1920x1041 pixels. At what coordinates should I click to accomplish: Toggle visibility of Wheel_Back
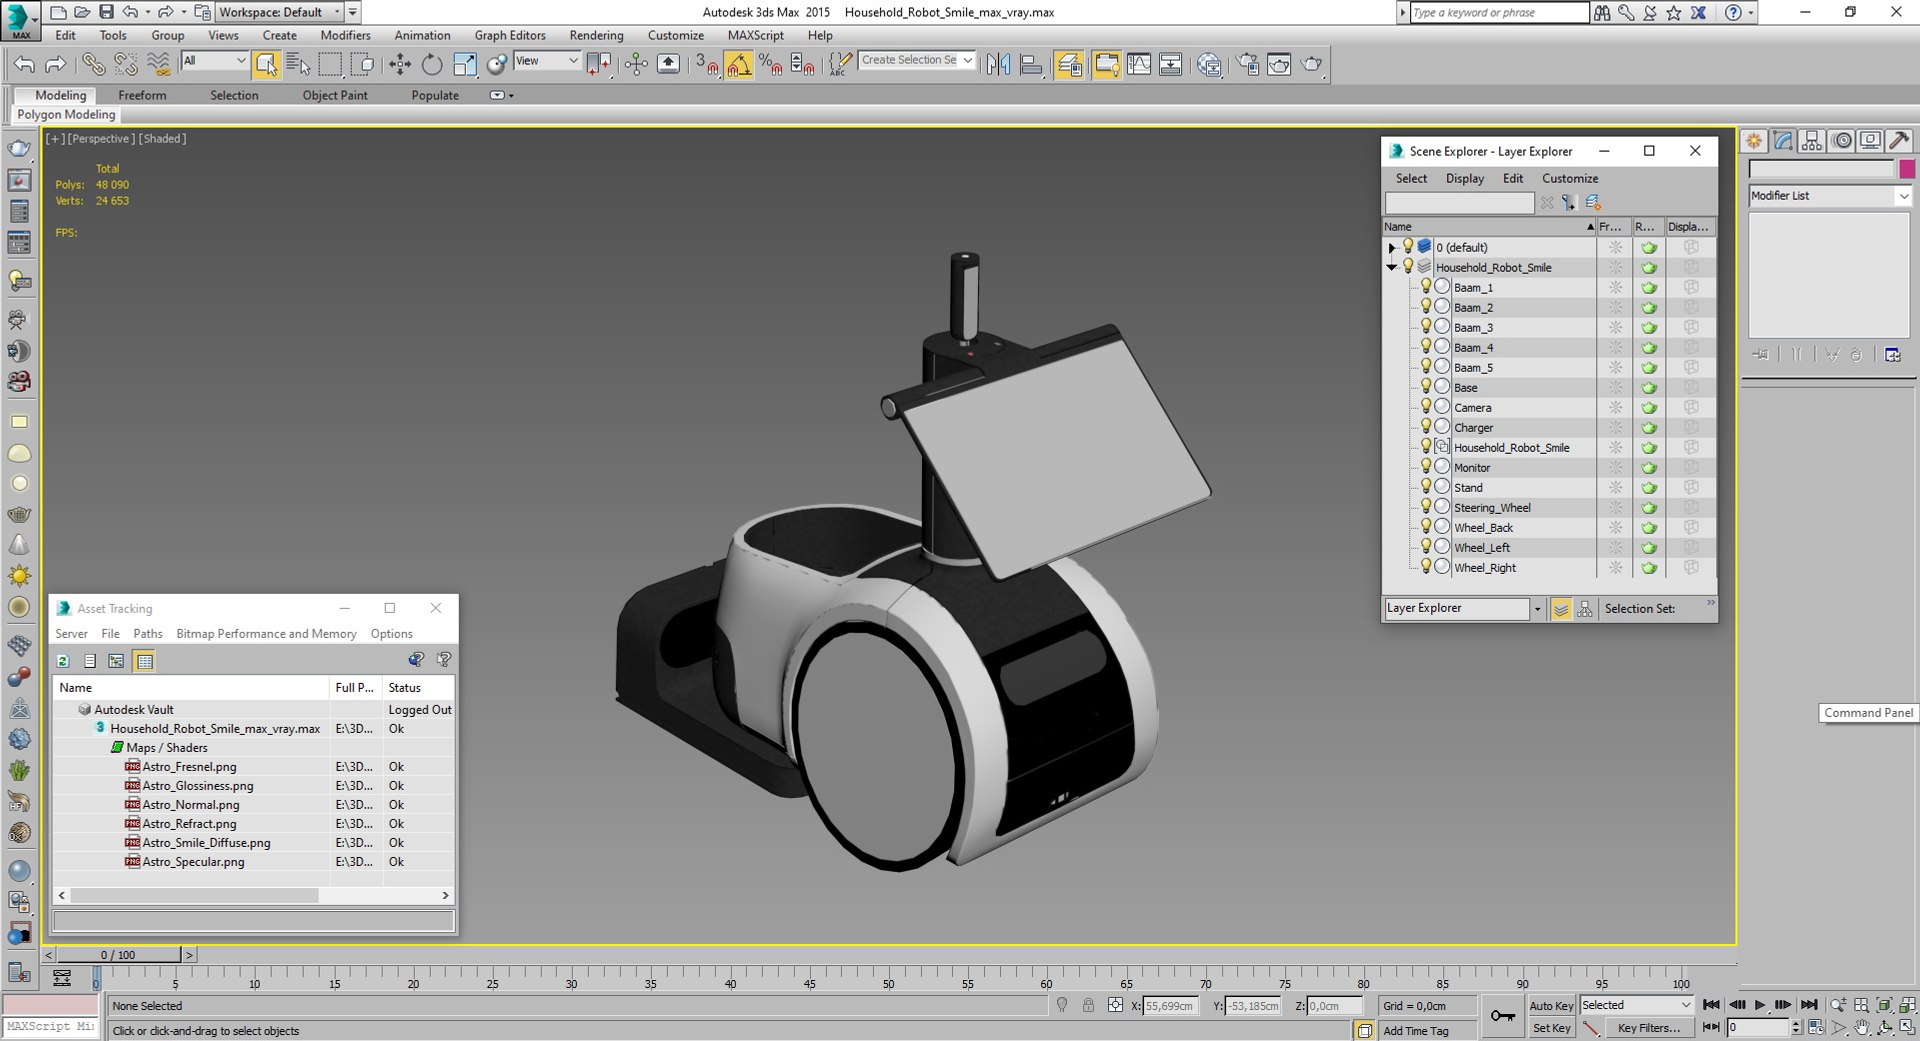1426,527
